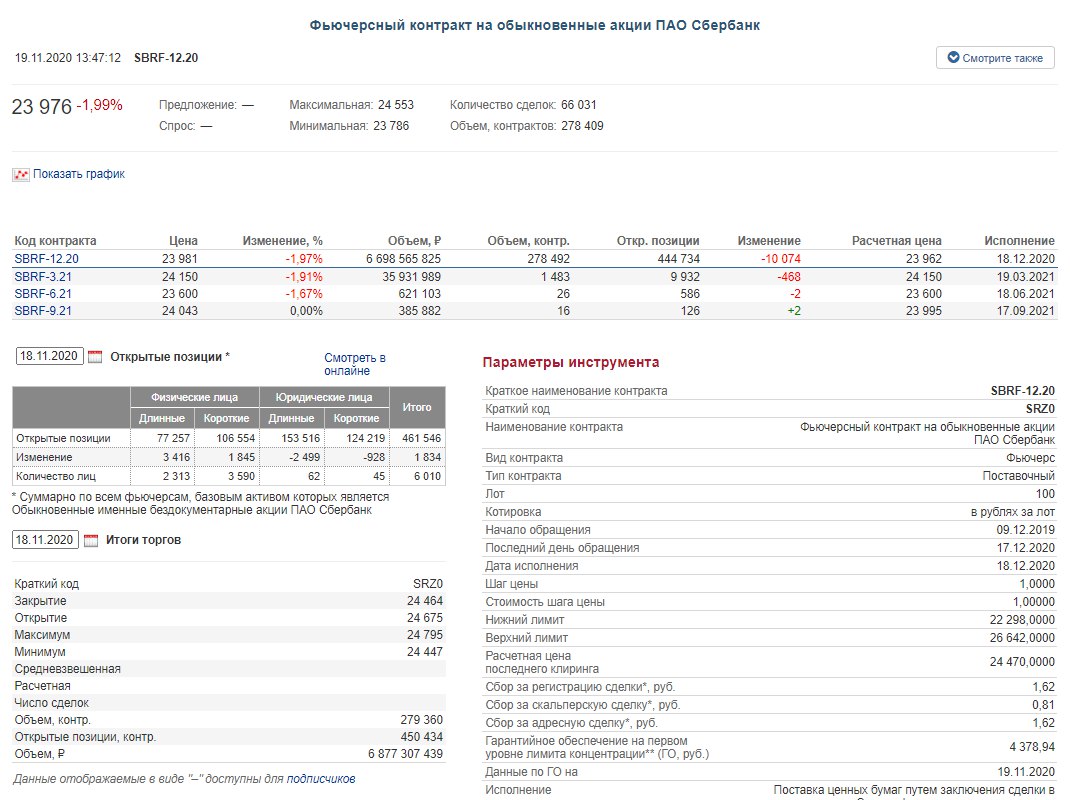Screen dimensions: 1070x800
Task: Click the value 77 257 in Открытые позиции row
Action: (173, 438)
